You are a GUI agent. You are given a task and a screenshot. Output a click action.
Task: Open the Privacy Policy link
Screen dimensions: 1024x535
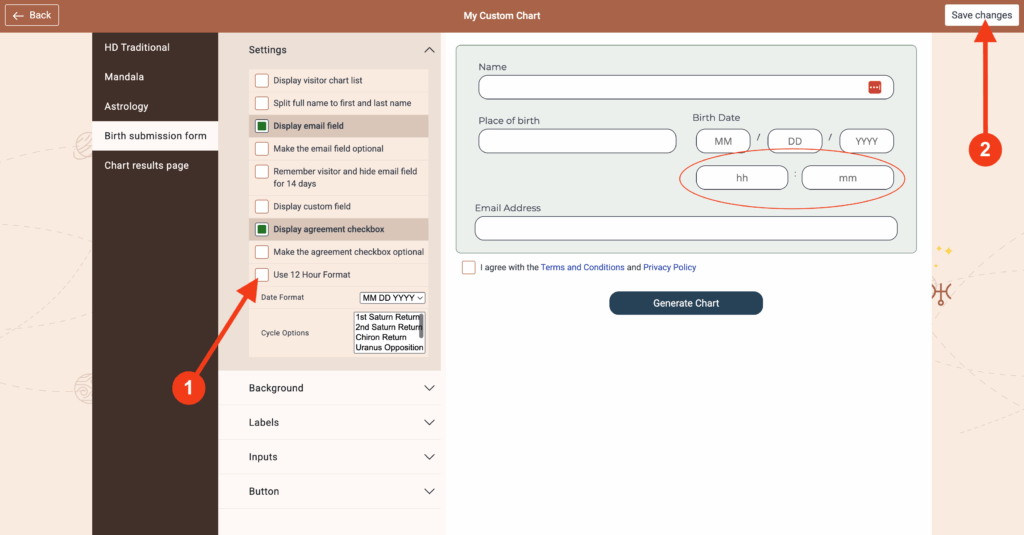[x=669, y=268]
